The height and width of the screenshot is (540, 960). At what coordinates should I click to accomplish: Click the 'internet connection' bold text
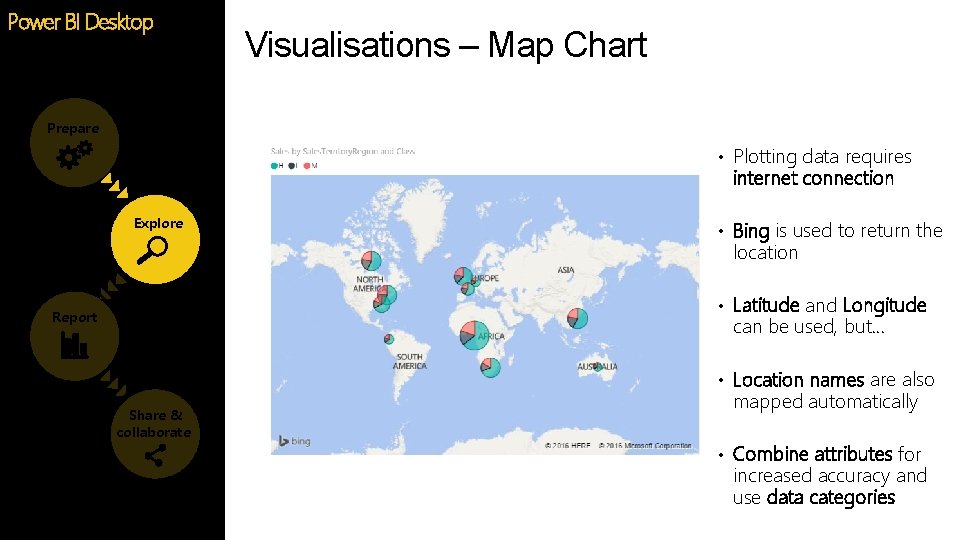click(x=813, y=178)
